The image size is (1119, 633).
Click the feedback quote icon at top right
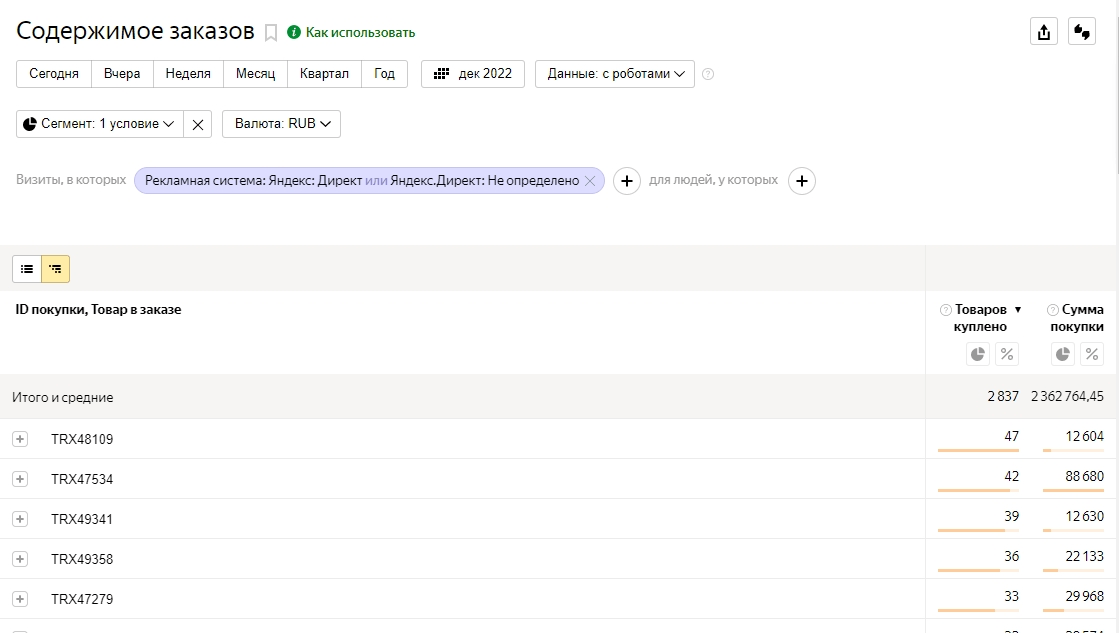point(1082,32)
